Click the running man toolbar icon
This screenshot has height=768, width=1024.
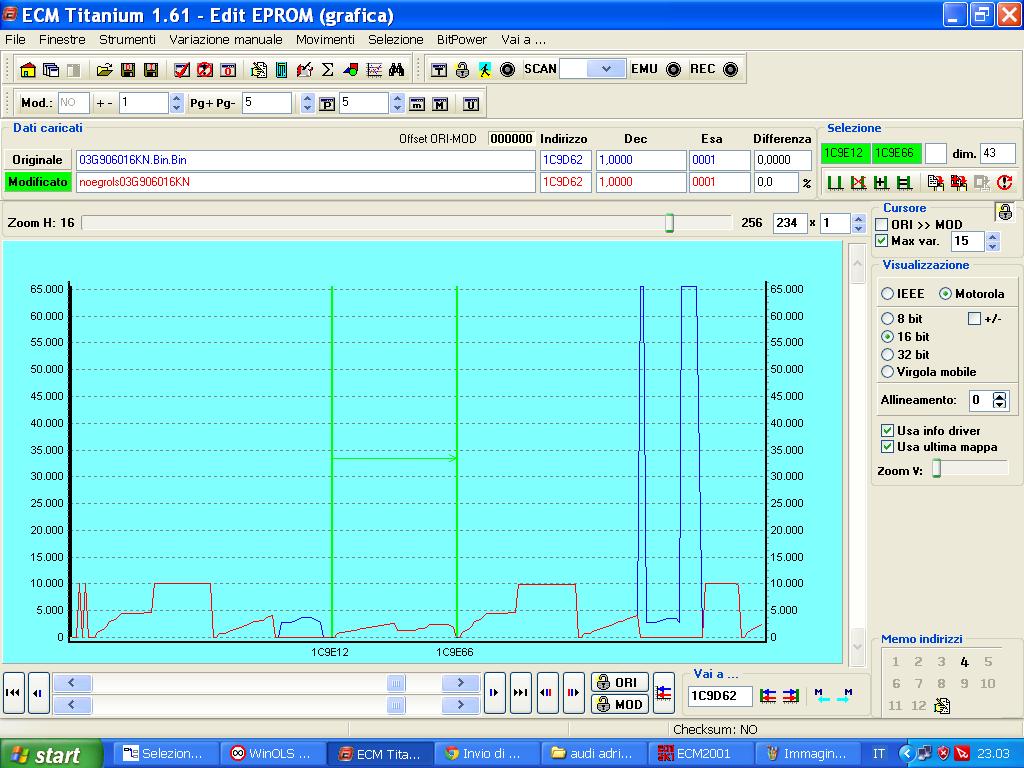(x=485, y=69)
